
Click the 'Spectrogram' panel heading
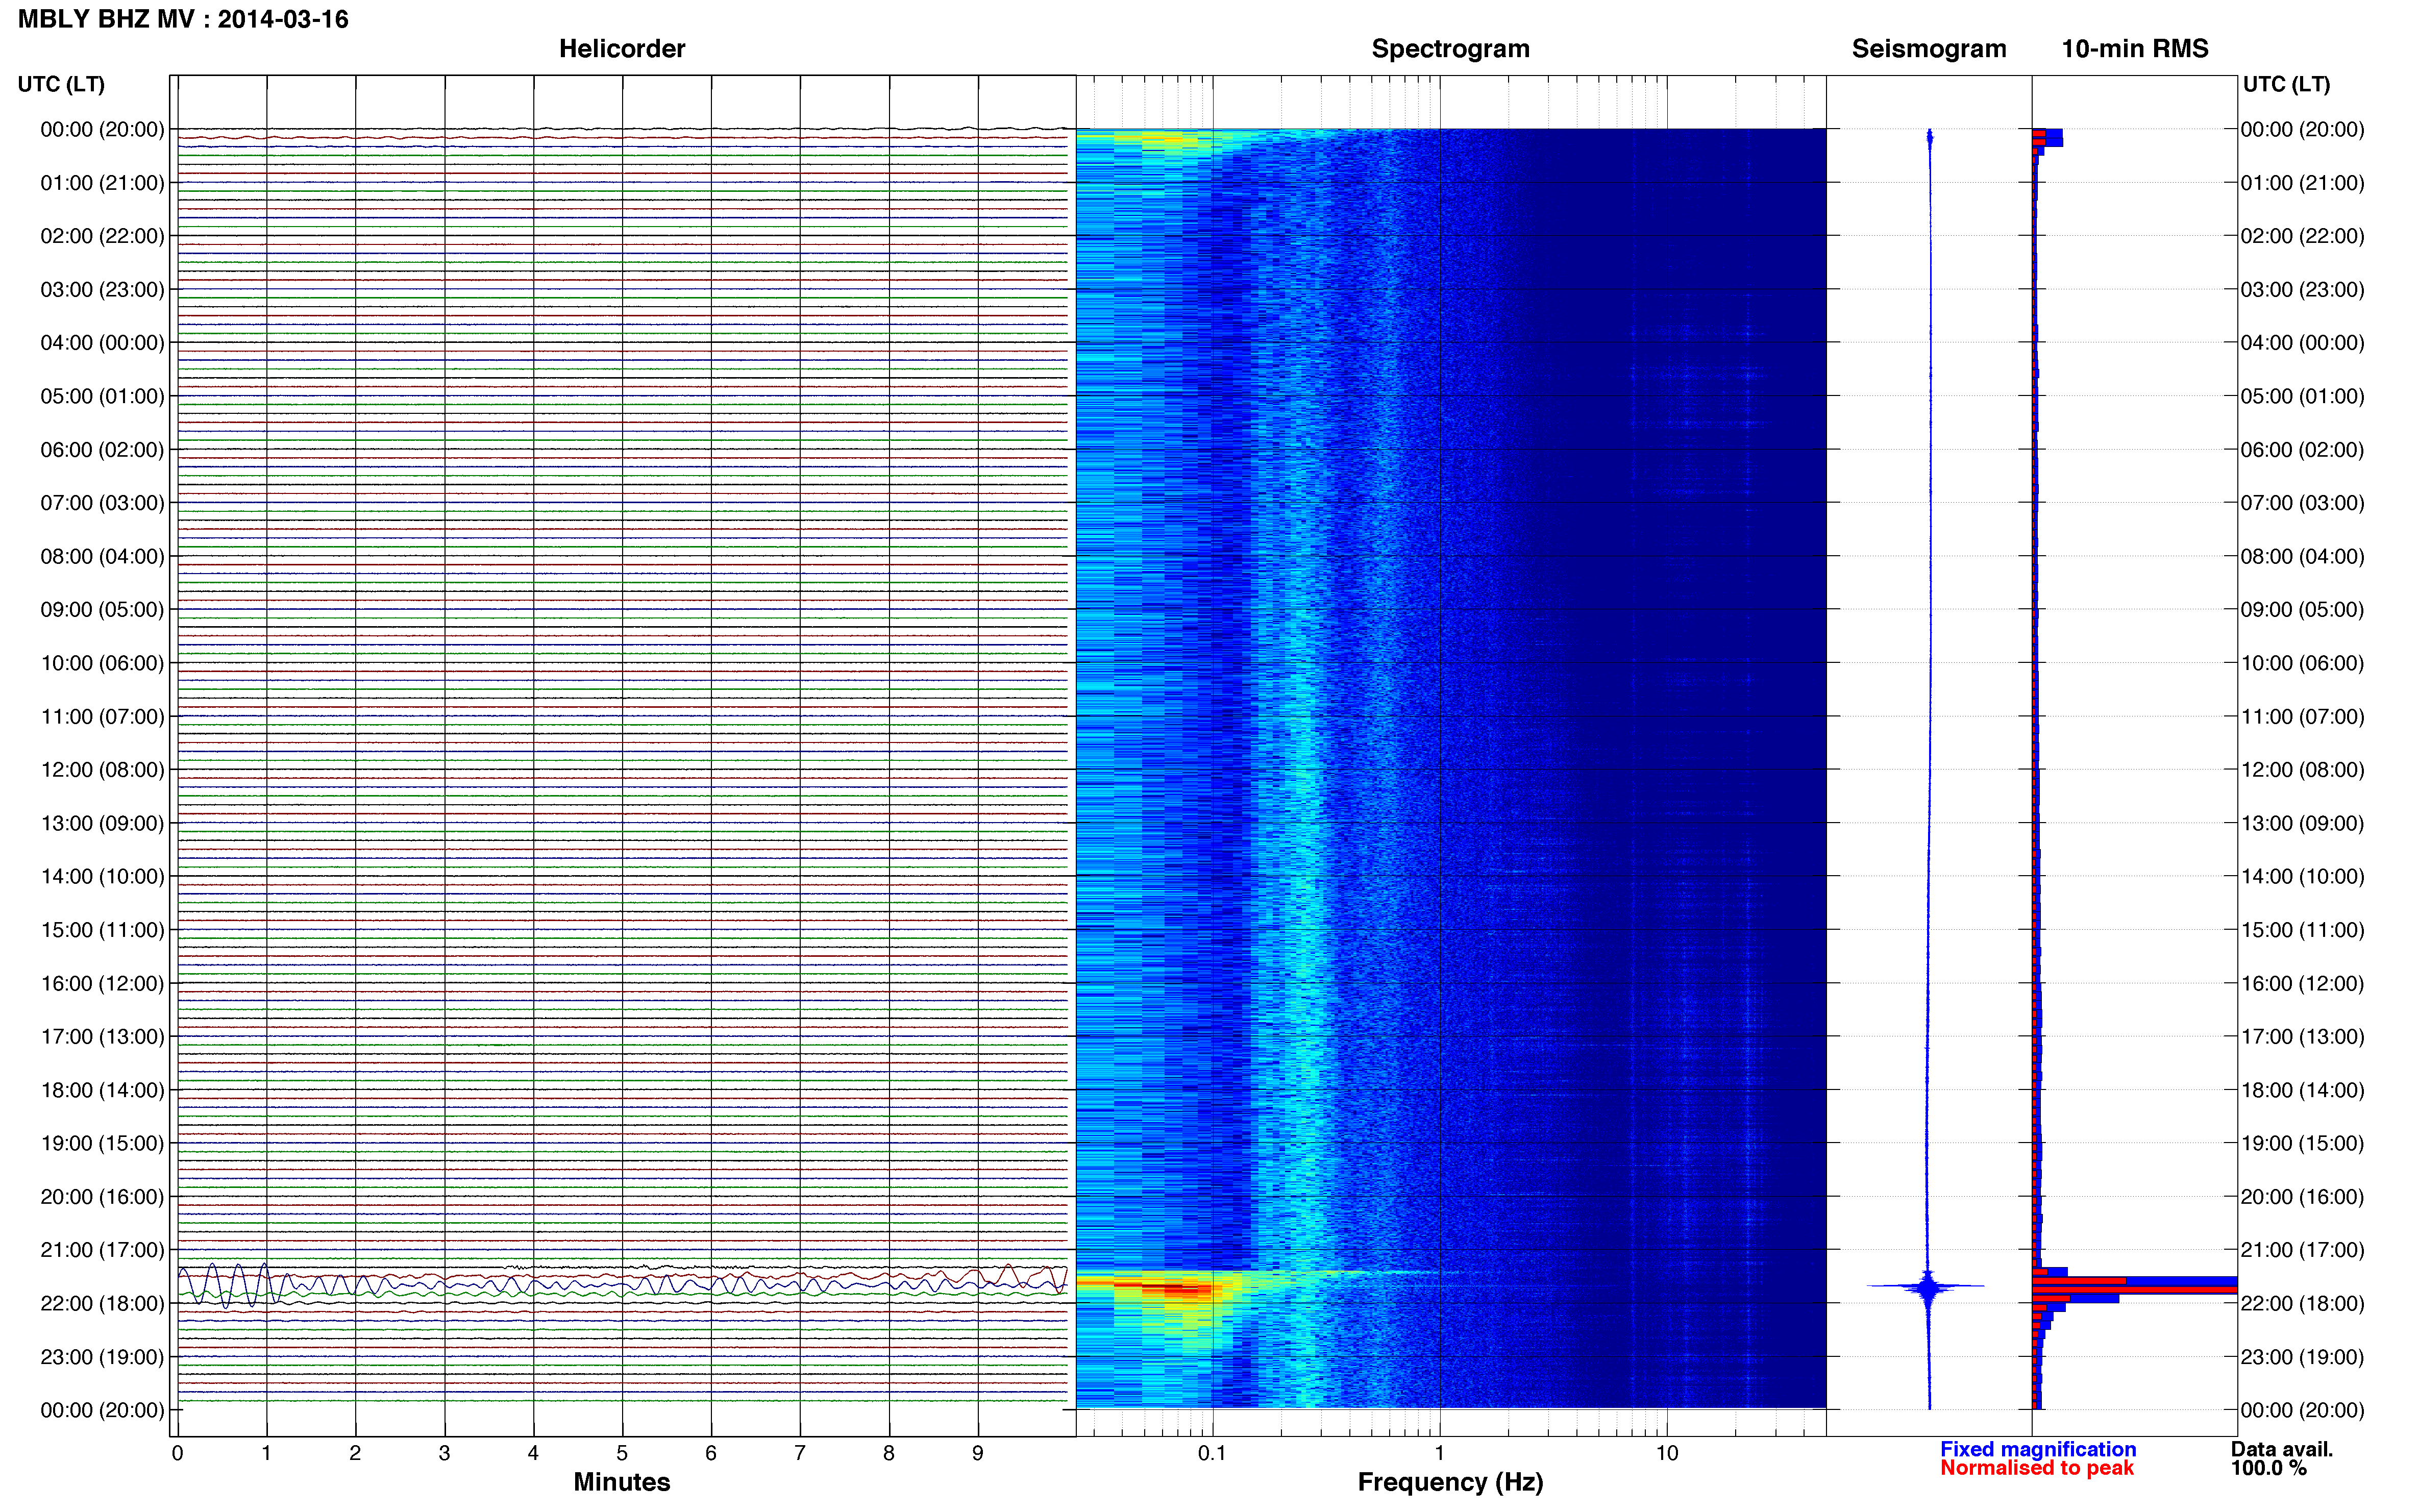[1450, 49]
